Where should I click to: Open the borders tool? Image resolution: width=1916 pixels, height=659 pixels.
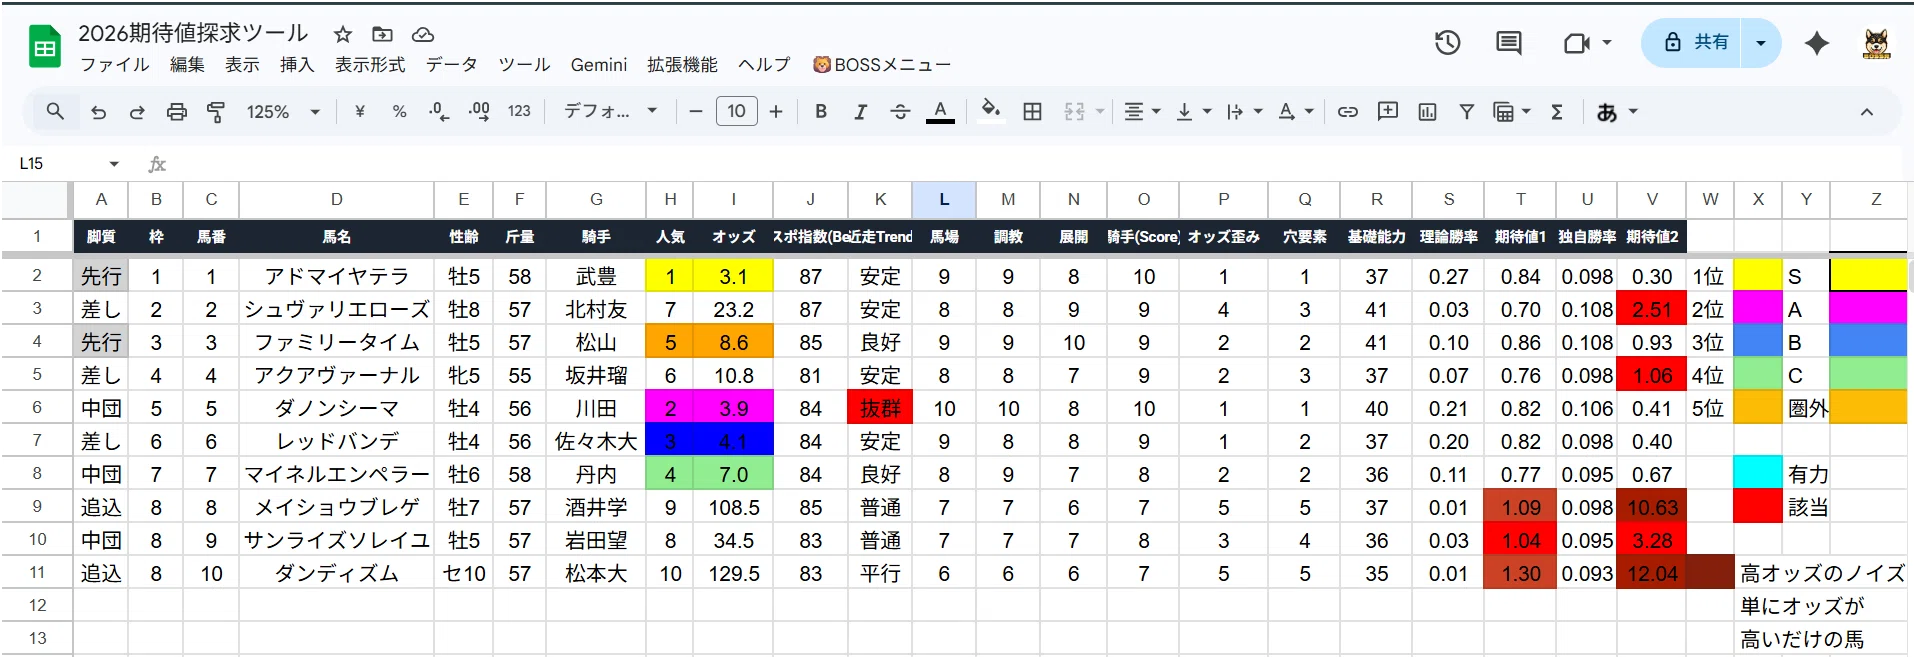tap(1032, 112)
